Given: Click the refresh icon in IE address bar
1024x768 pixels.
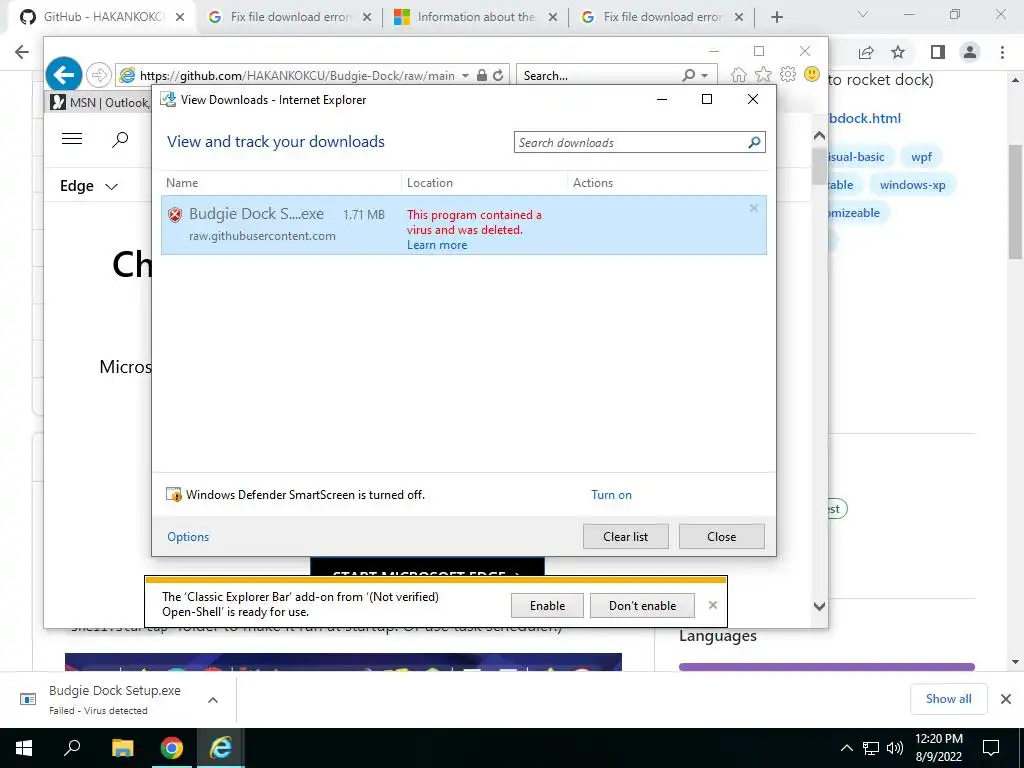Looking at the screenshot, I should point(498,75).
